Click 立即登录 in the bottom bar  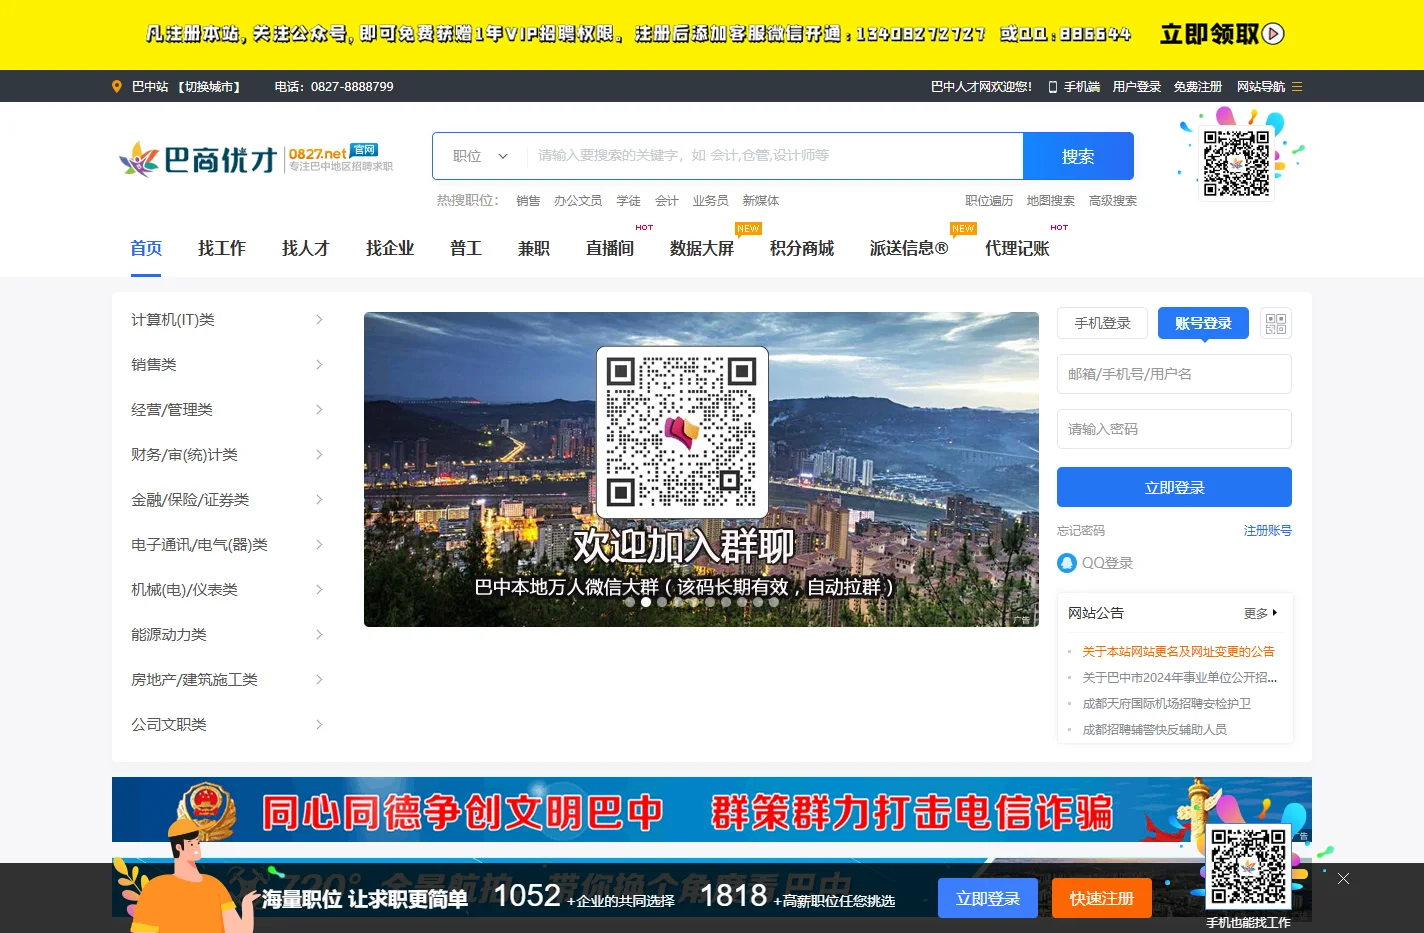[988, 898]
